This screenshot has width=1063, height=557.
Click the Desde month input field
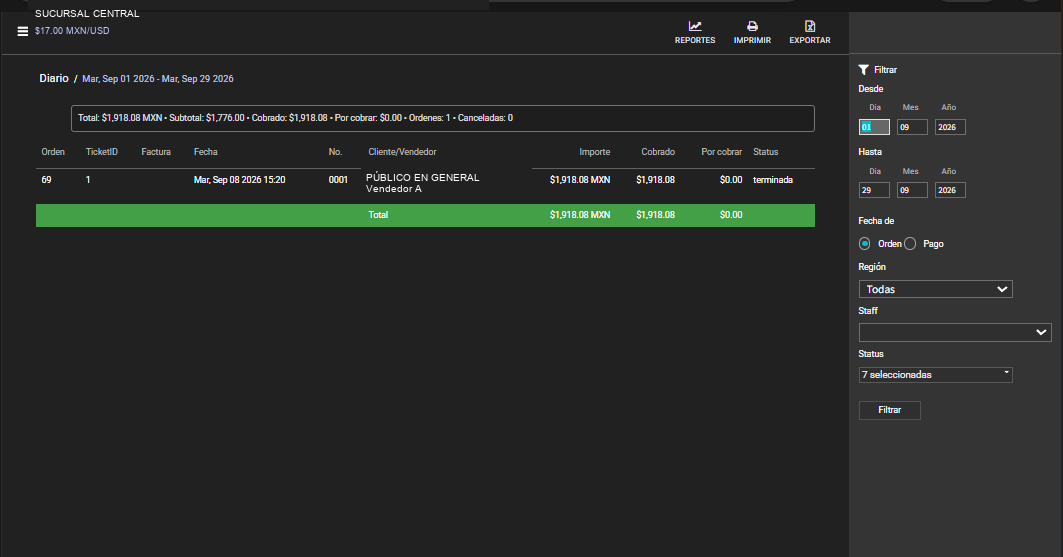tap(912, 127)
